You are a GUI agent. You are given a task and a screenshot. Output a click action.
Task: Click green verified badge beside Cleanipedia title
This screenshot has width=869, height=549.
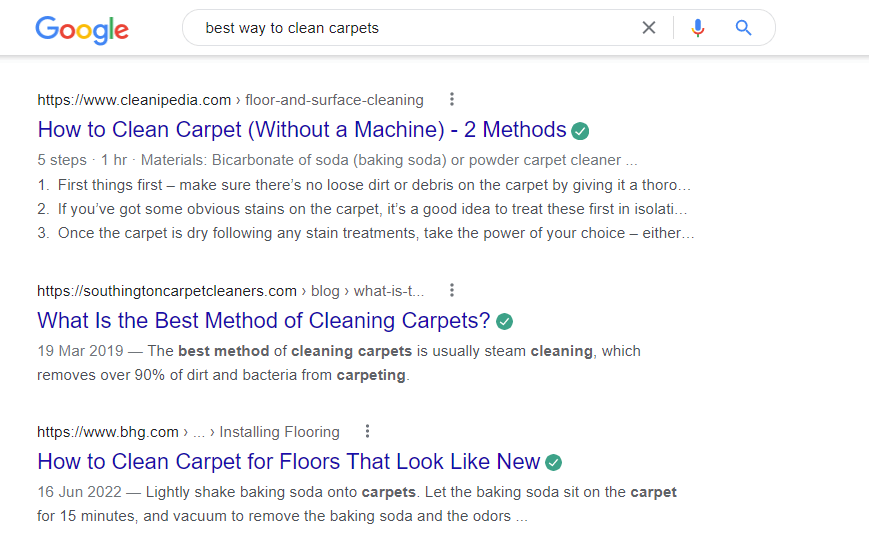tap(580, 131)
